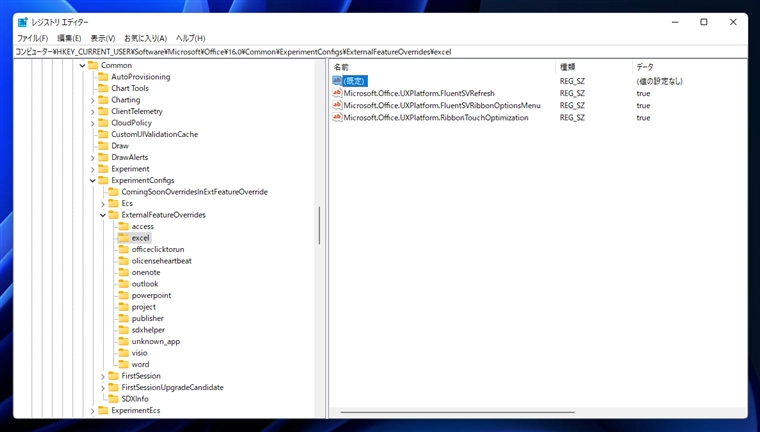Click the SDXInfo folder icon

pos(113,399)
